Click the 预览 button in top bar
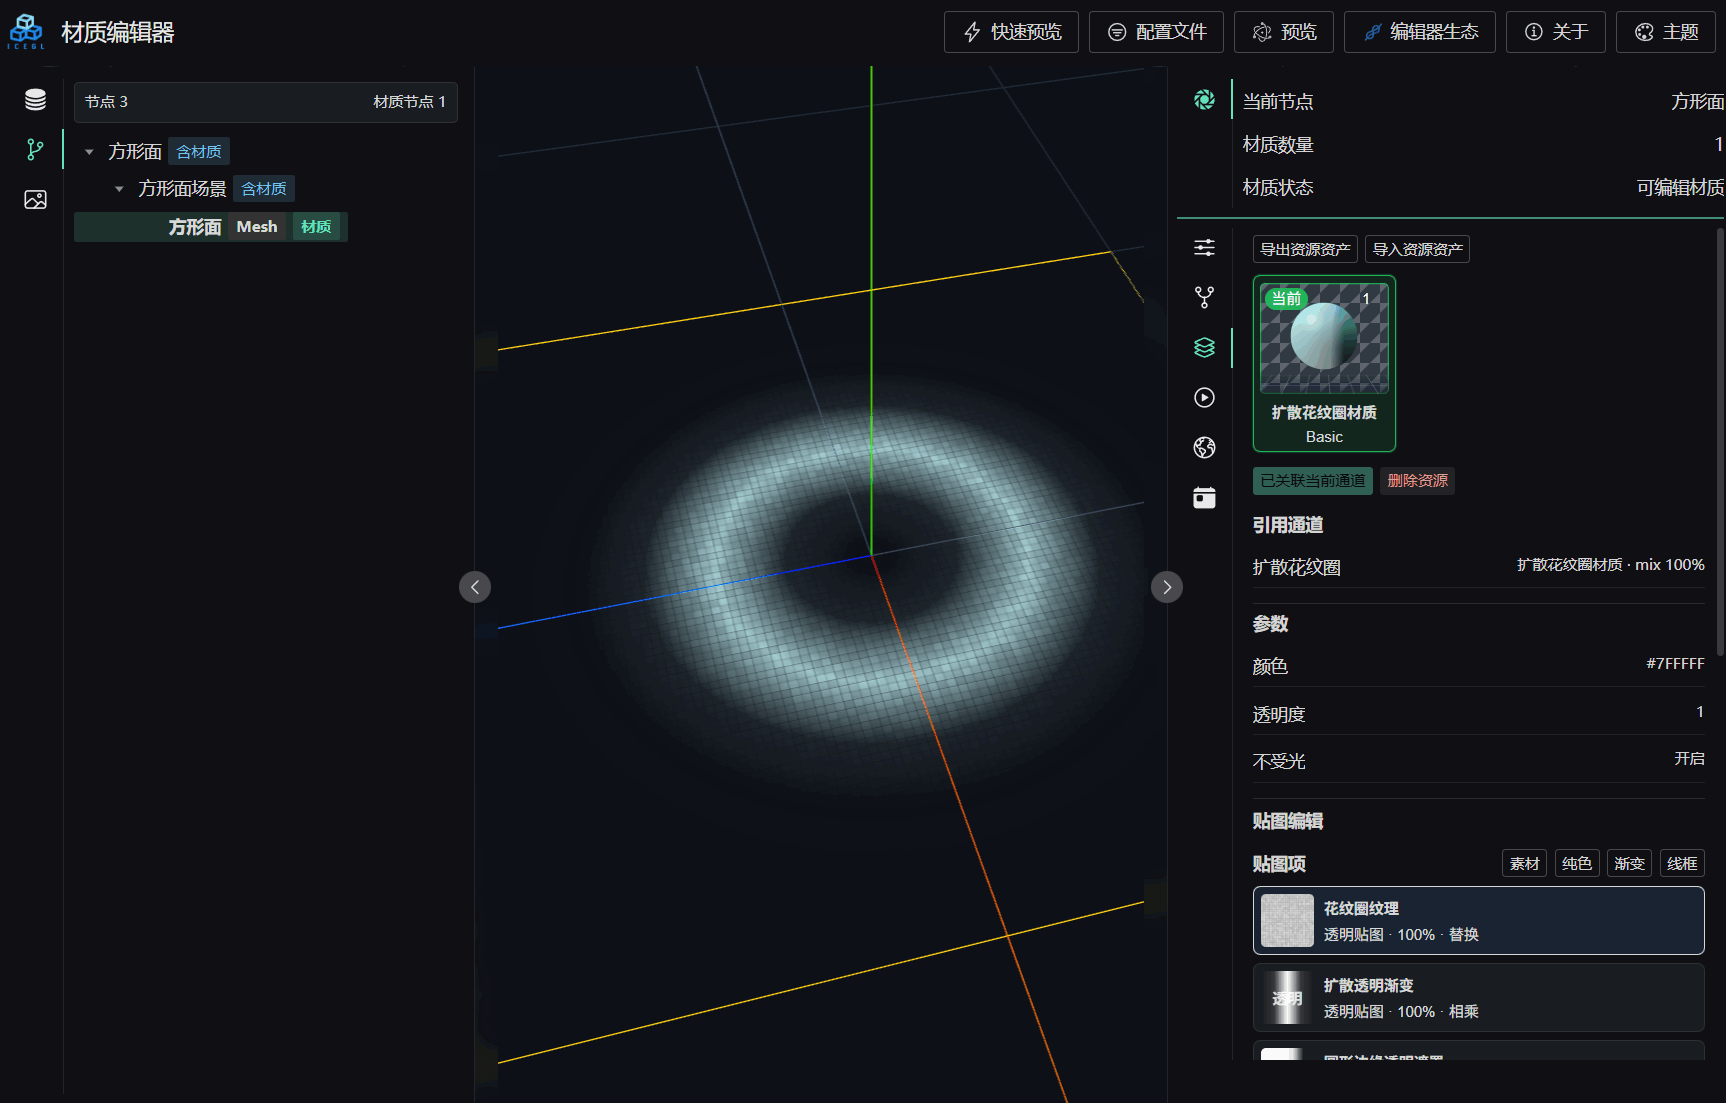The width and height of the screenshot is (1726, 1103). pyautogui.click(x=1284, y=32)
